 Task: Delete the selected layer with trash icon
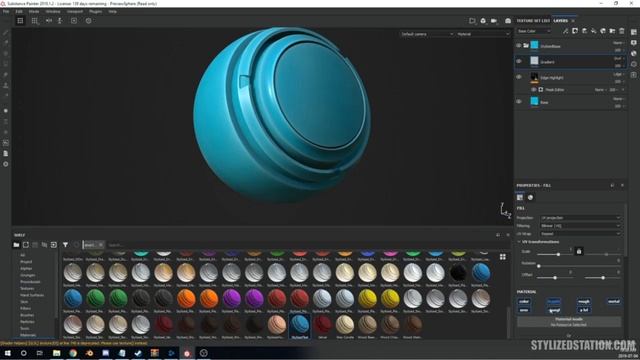coord(622,31)
